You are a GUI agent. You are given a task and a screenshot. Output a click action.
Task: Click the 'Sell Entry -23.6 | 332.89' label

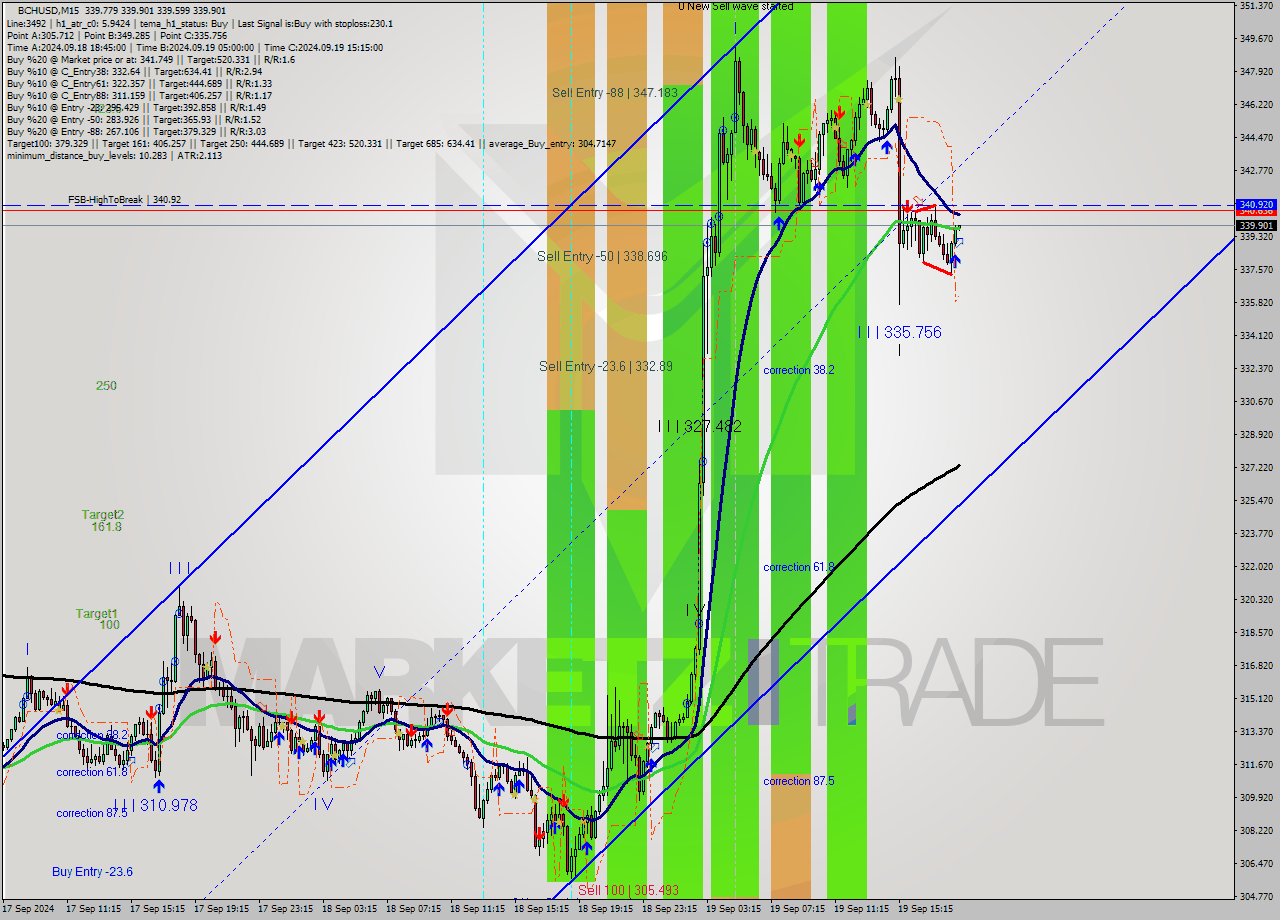[606, 366]
